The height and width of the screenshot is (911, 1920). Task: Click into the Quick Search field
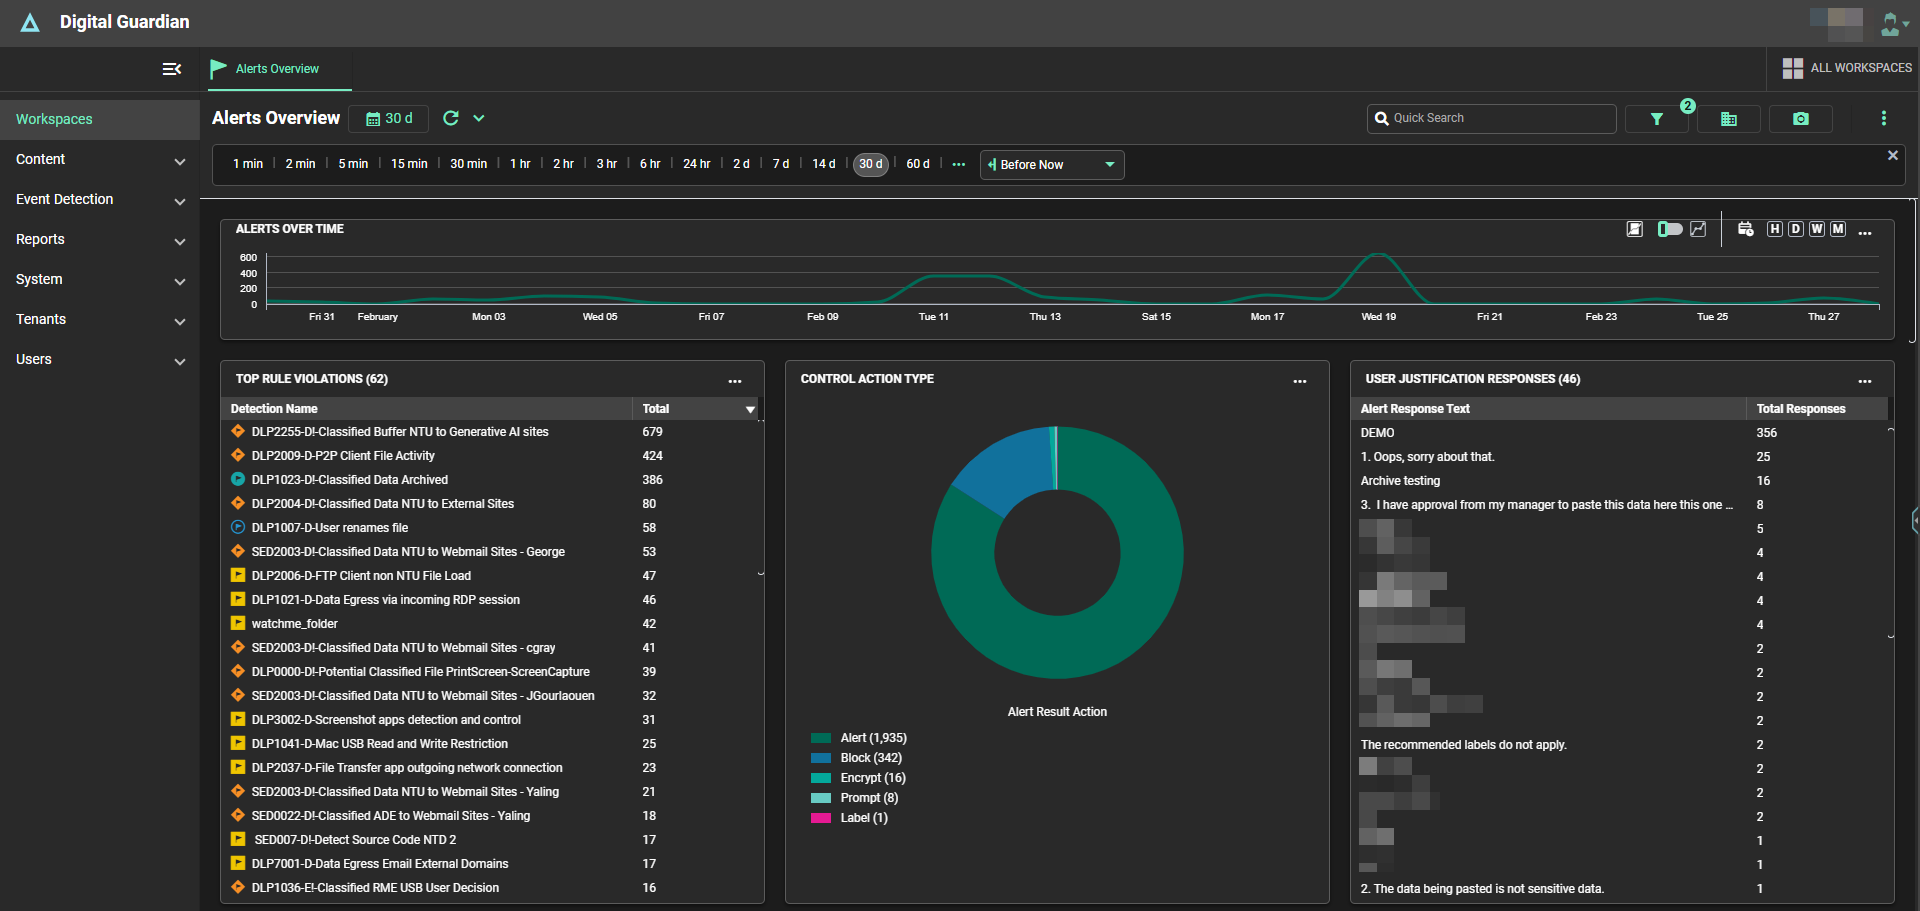1490,118
